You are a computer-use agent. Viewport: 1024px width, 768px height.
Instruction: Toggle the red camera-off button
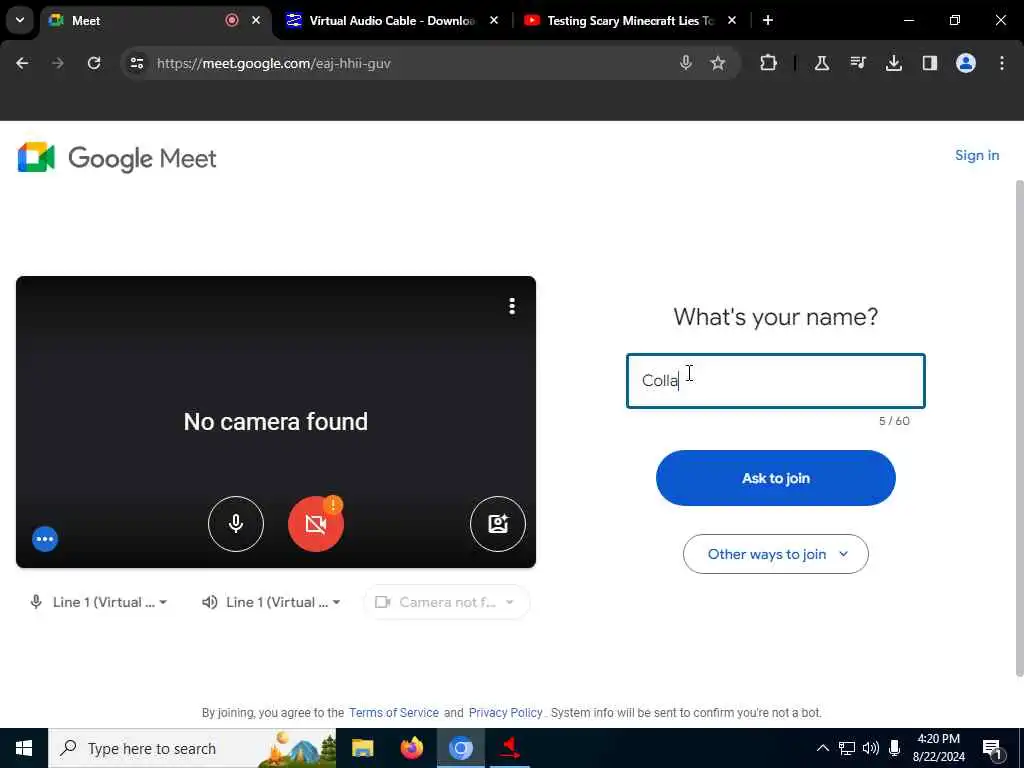click(x=315, y=524)
